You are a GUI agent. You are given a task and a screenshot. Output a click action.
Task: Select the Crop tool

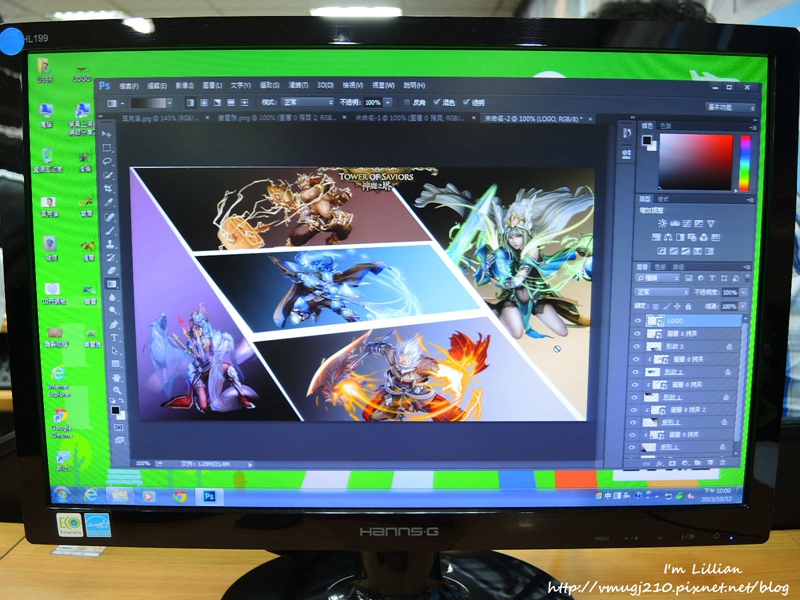click(109, 189)
